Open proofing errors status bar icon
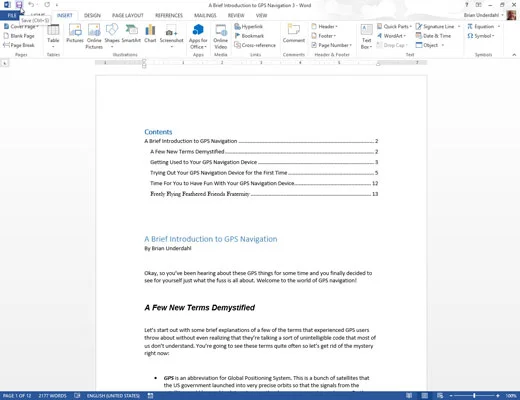Screen dimensions: 520x400 77,396
